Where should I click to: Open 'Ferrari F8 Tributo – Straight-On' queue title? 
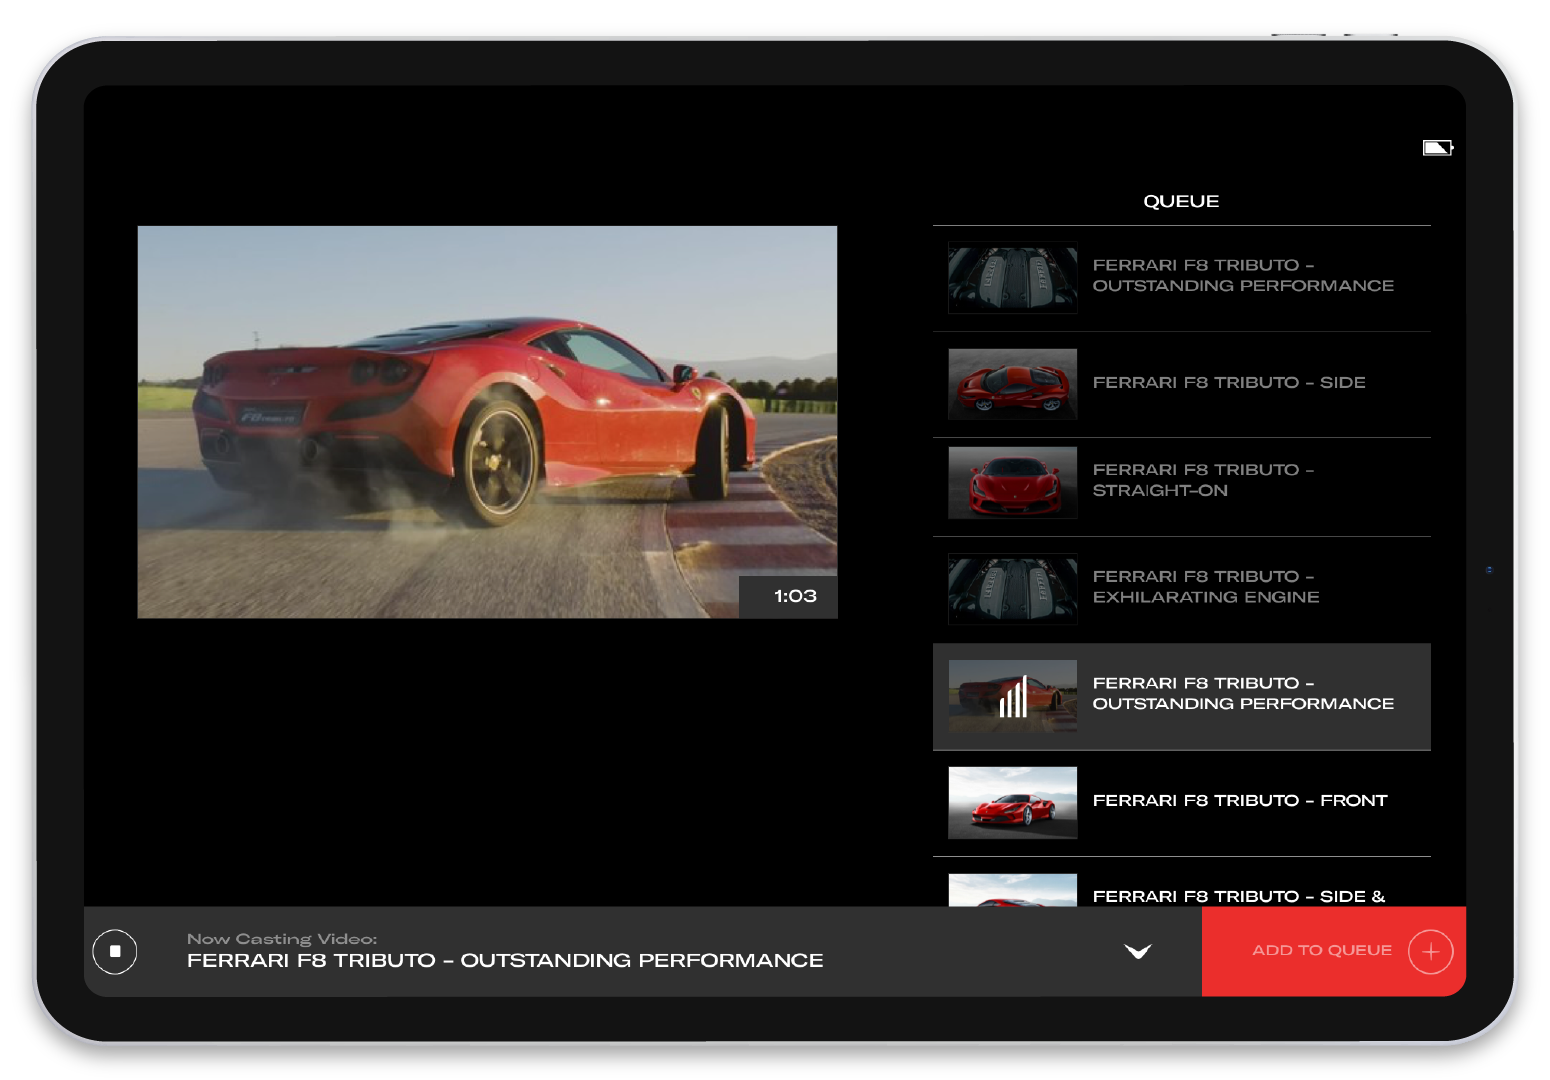1203,480
